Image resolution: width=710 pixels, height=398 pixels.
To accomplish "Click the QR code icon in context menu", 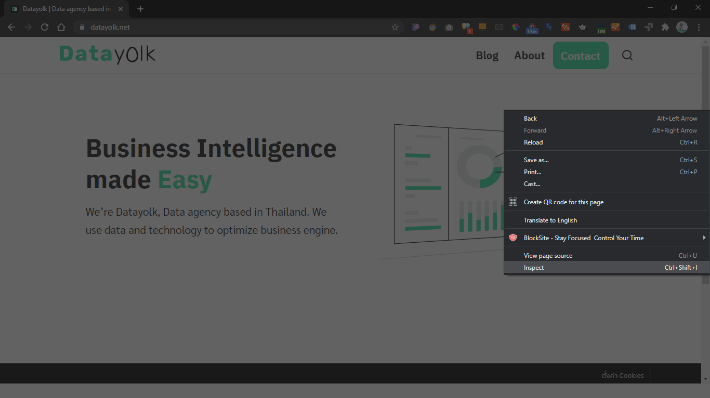I will click(513, 202).
